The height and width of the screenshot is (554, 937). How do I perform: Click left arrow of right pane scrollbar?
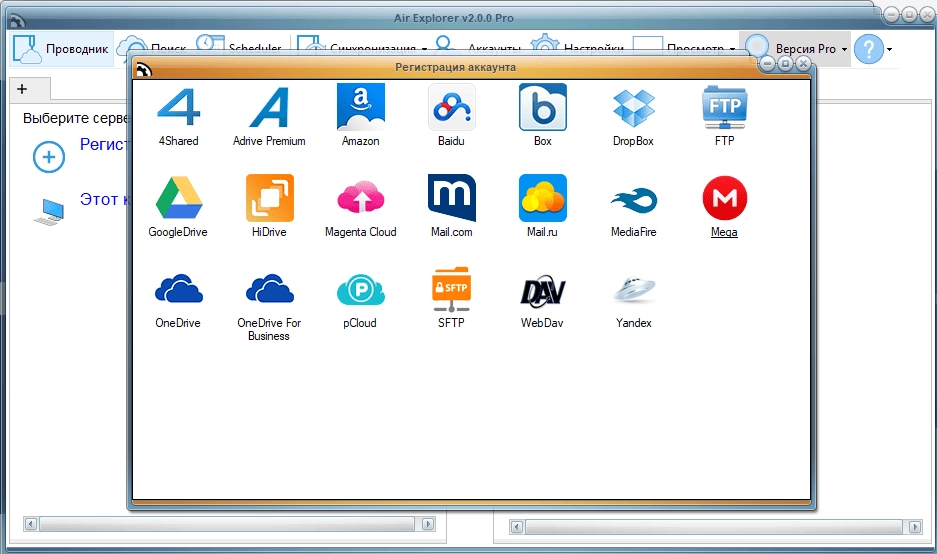click(517, 527)
